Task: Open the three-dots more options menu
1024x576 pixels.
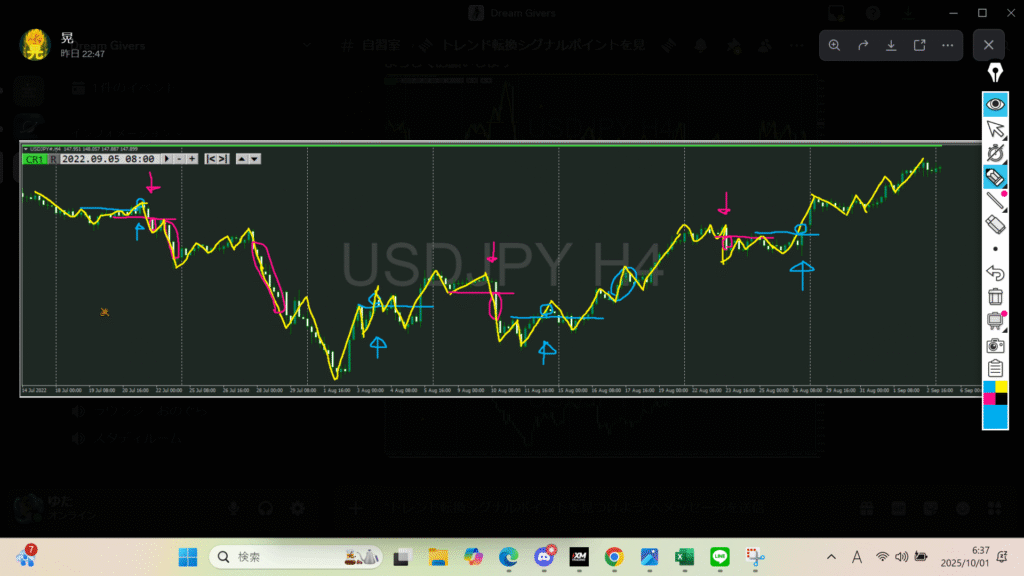Action: (946, 45)
